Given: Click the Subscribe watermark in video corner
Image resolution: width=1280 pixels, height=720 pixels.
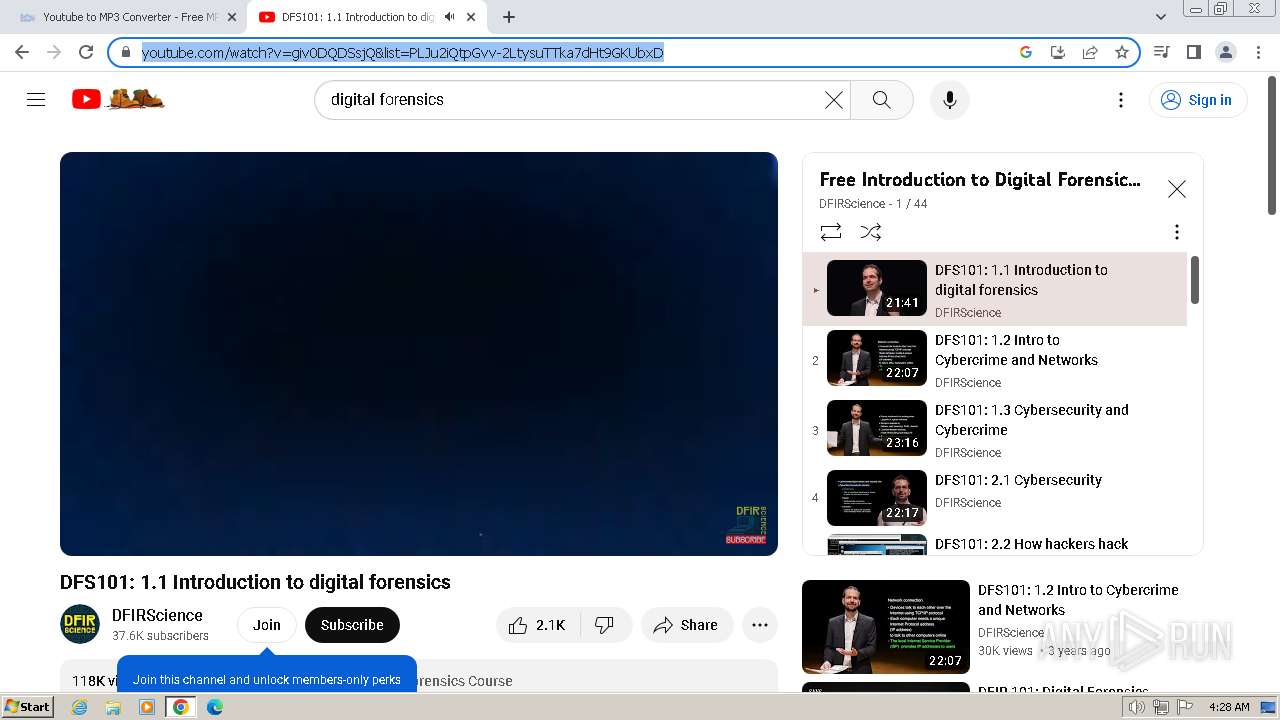Looking at the screenshot, I should click(746, 527).
